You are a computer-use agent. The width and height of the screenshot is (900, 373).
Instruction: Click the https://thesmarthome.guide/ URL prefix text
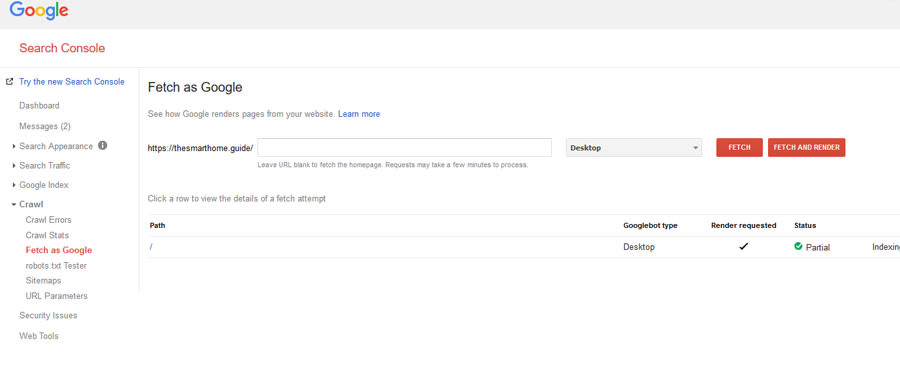(x=200, y=147)
